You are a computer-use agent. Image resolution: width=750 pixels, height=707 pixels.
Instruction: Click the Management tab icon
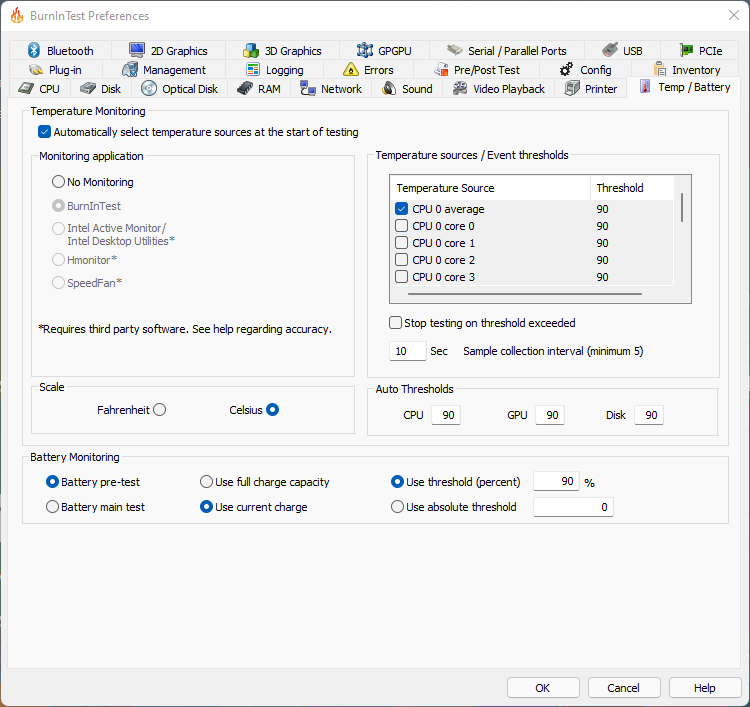(130, 69)
